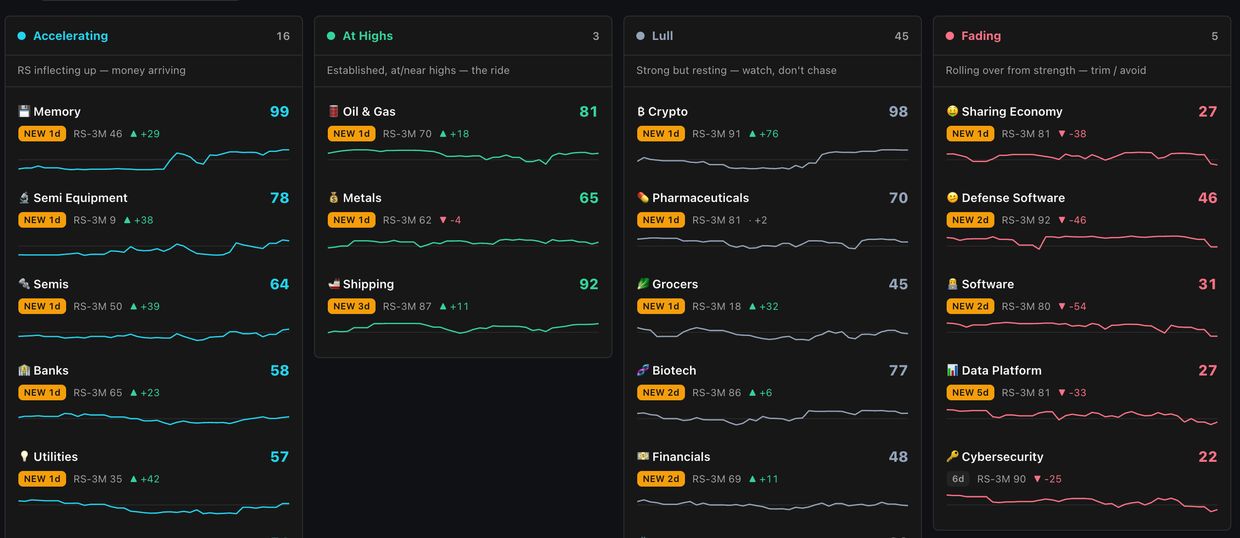Click the RS-3M 18 label under Grocers

[x=716, y=306]
